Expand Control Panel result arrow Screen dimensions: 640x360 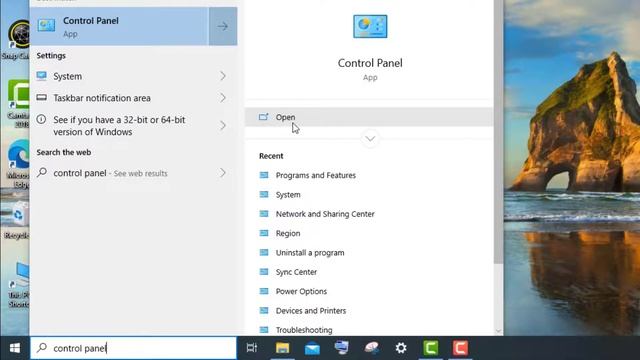223,27
